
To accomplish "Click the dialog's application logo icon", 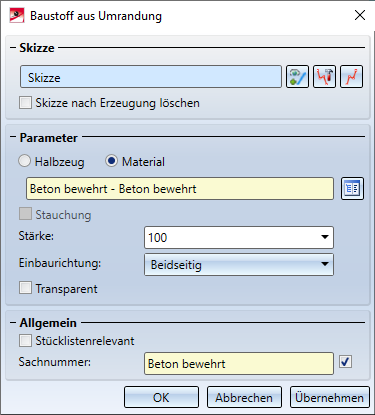I will click(17, 15).
